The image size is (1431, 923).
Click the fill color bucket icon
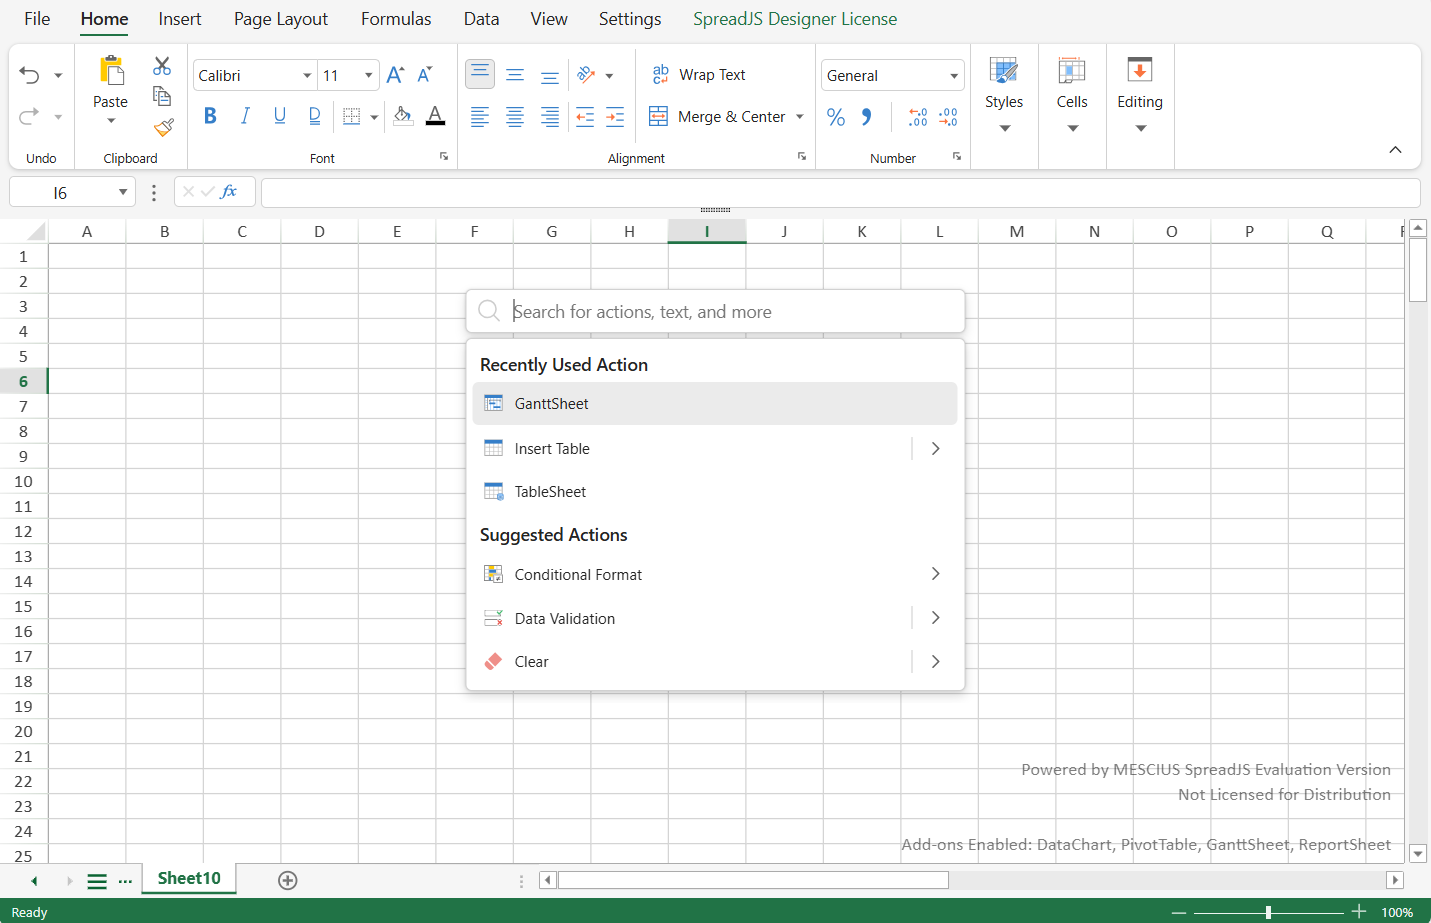[403, 116]
